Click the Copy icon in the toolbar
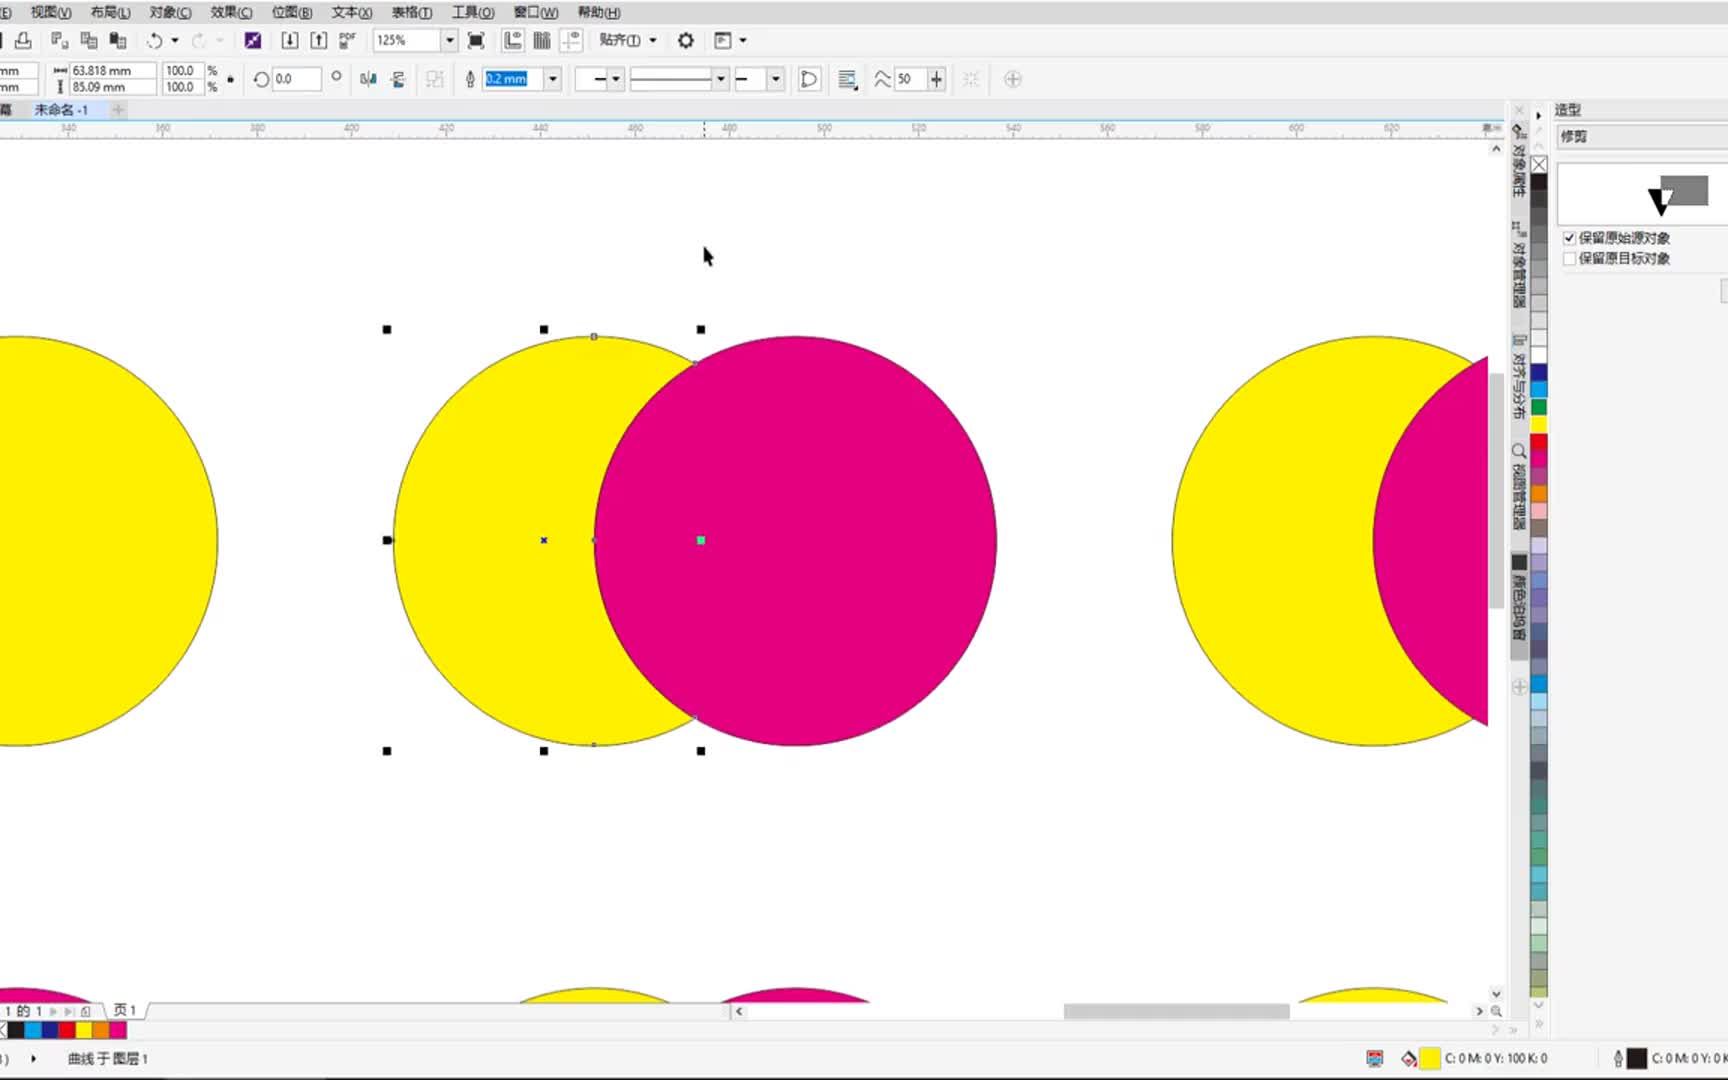Image resolution: width=1728 pixels, height=1080 pixels. pos(89,40)
